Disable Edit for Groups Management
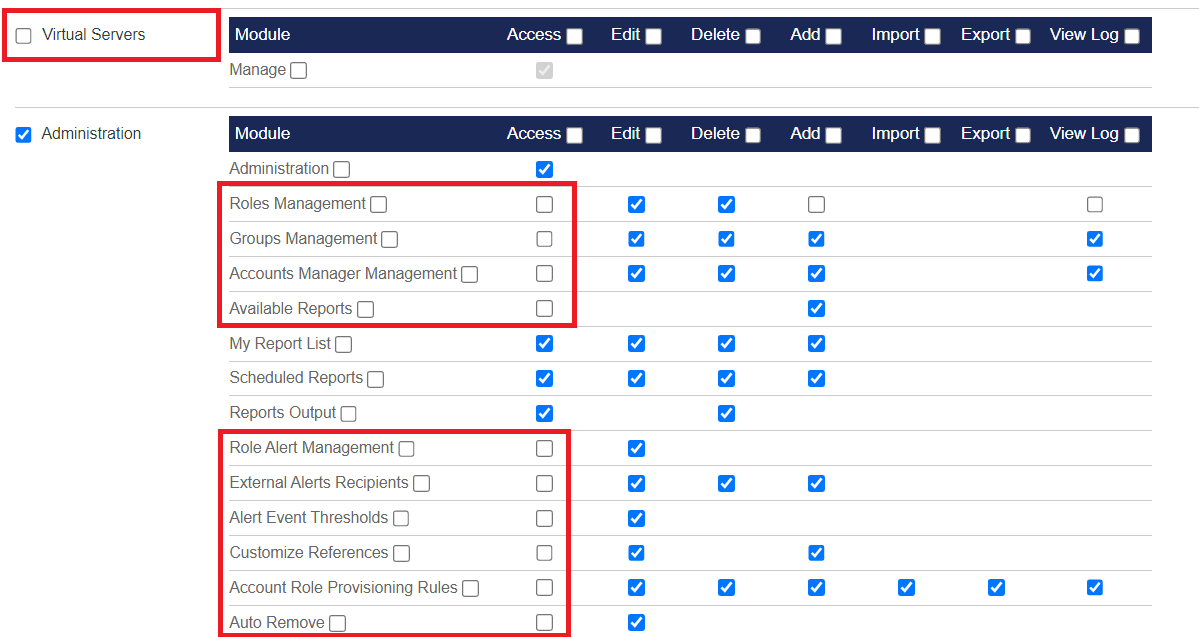 (636, 238)
